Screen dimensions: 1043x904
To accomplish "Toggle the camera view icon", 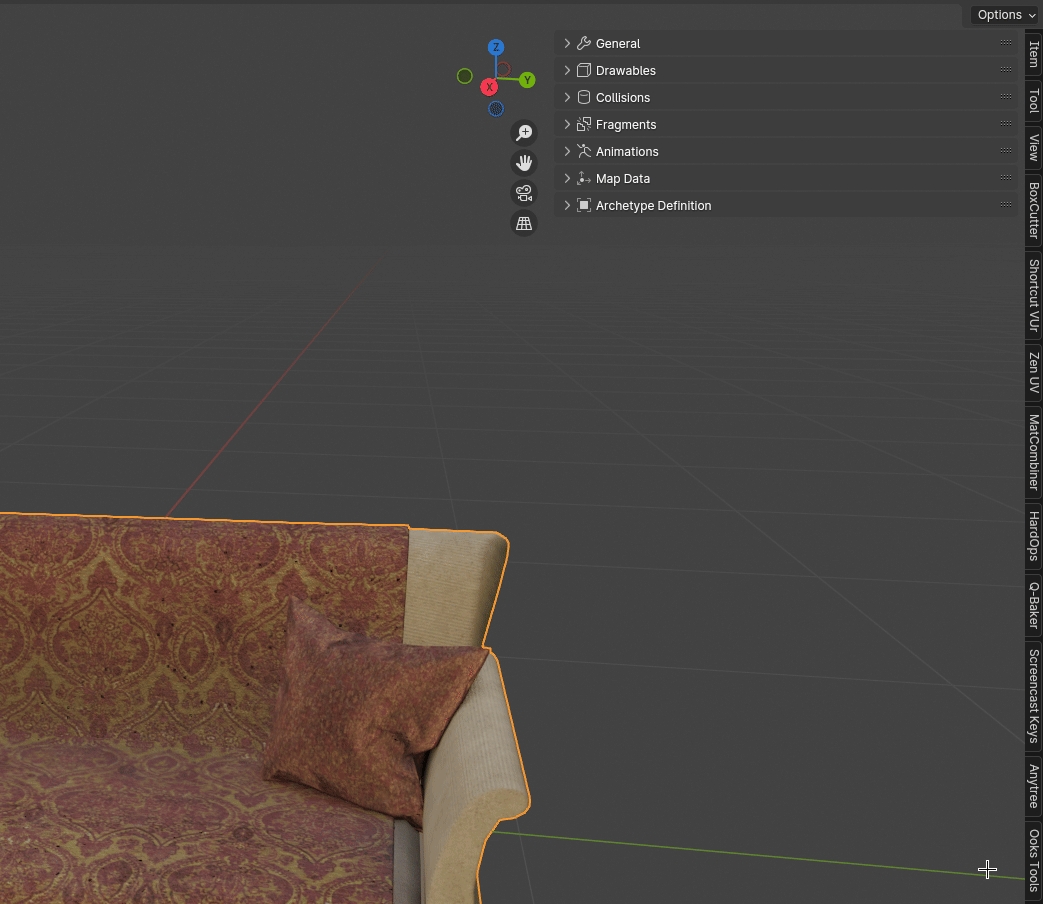I will (x=524, y=193).
